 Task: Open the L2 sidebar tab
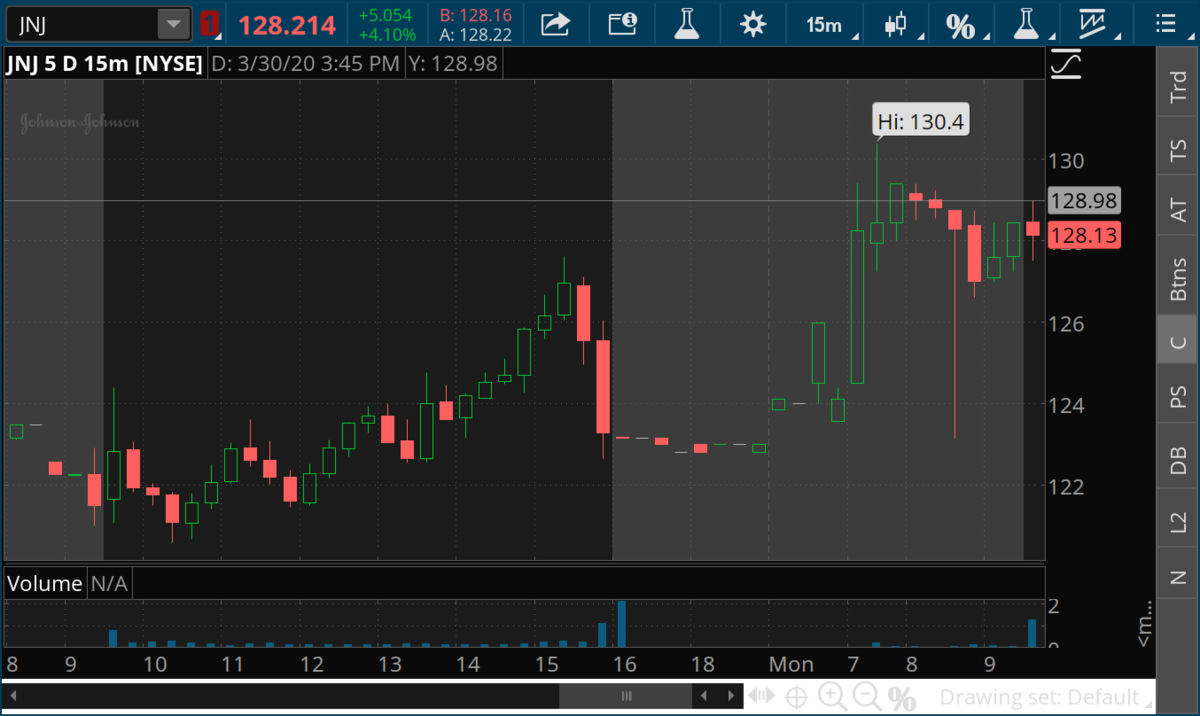1178,521
